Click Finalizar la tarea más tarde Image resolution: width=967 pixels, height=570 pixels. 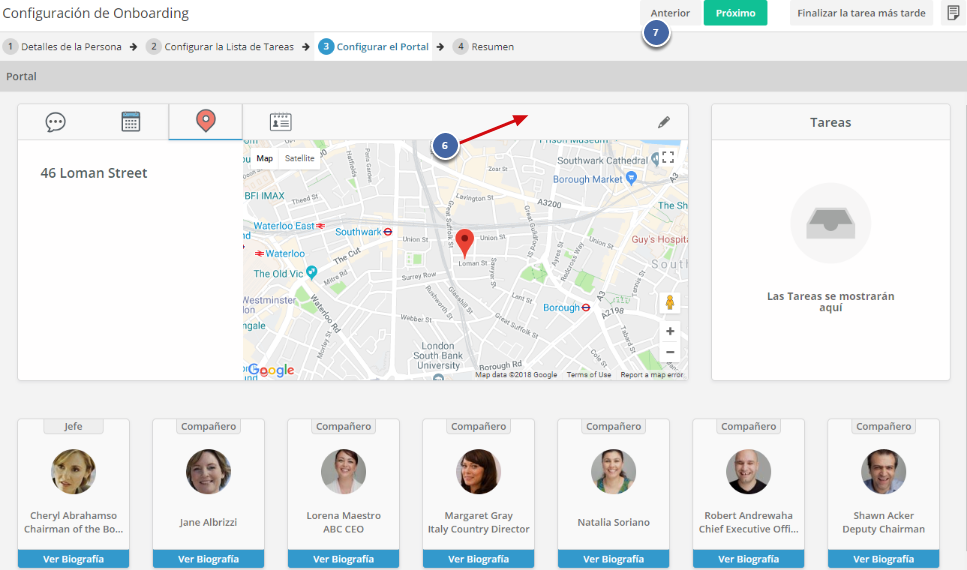(x=861, y=13)
